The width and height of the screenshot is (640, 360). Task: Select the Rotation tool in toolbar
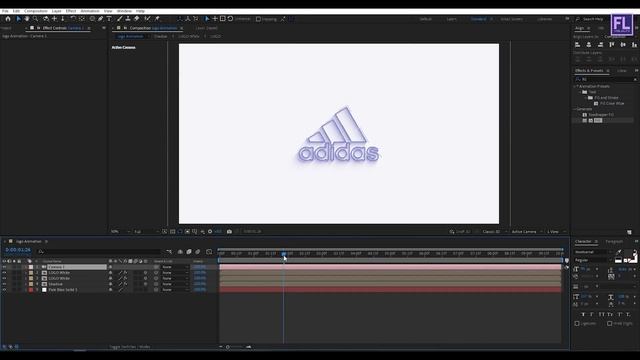(73, 19)
